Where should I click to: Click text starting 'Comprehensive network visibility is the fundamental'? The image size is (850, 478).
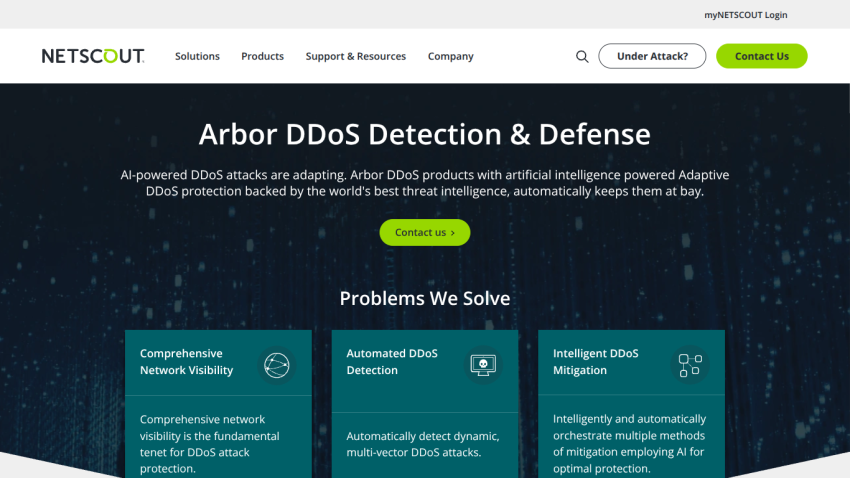(210, 444)
